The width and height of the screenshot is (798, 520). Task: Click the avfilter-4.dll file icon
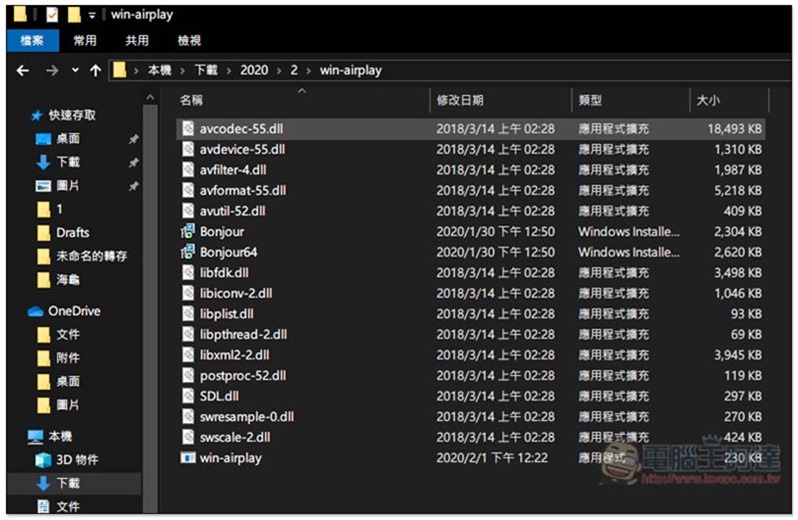(188, 170)
